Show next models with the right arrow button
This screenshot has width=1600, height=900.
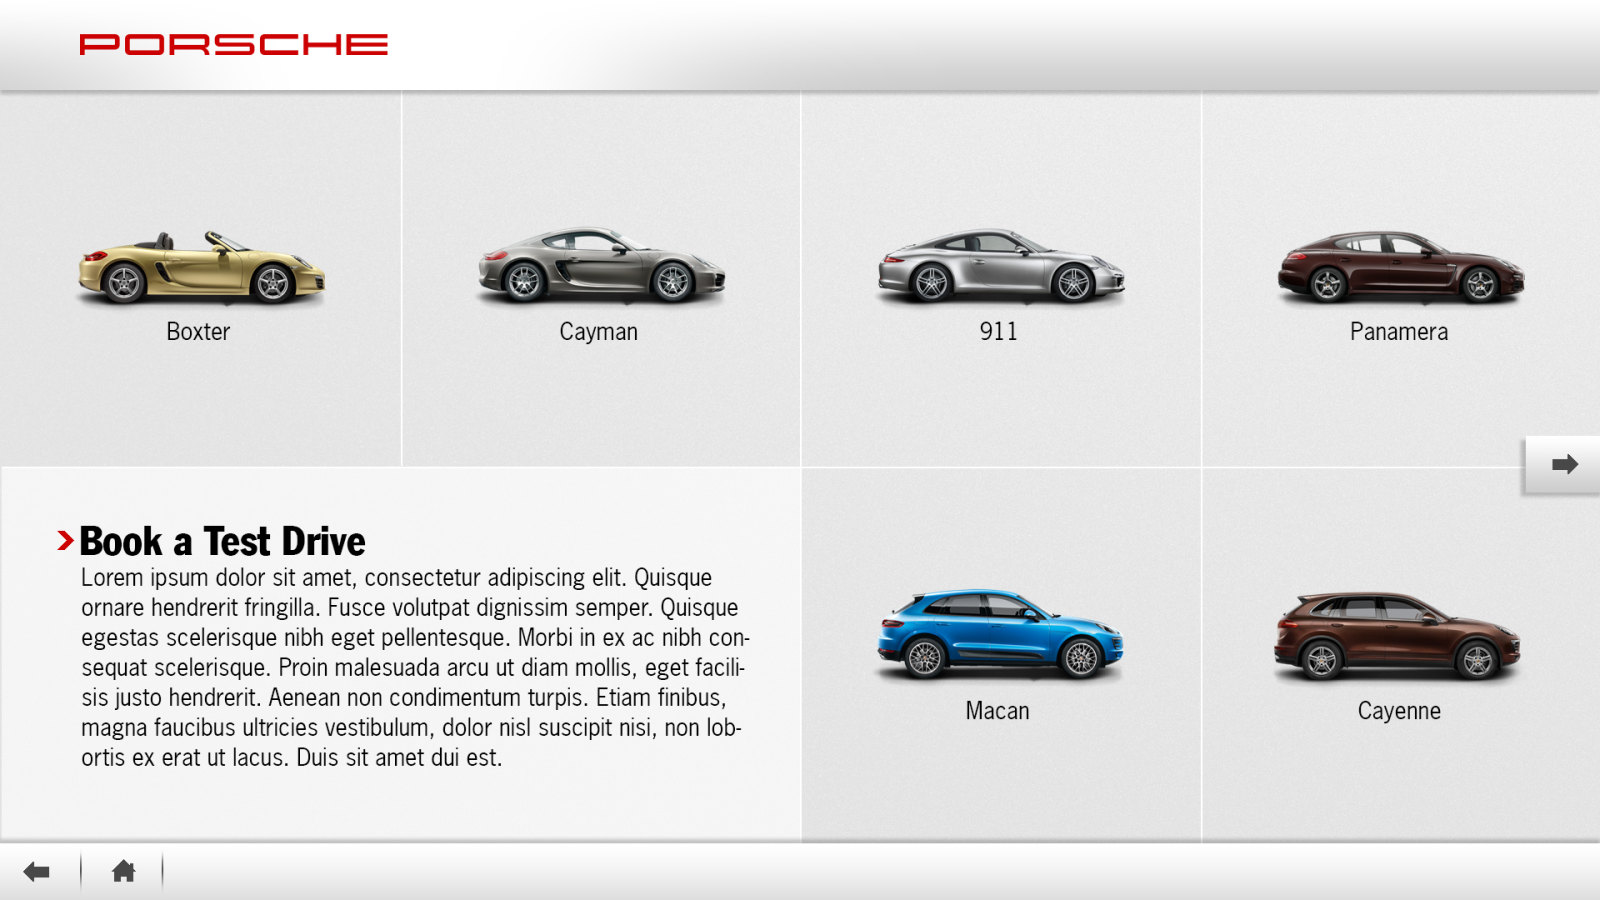pos(1564,464)
